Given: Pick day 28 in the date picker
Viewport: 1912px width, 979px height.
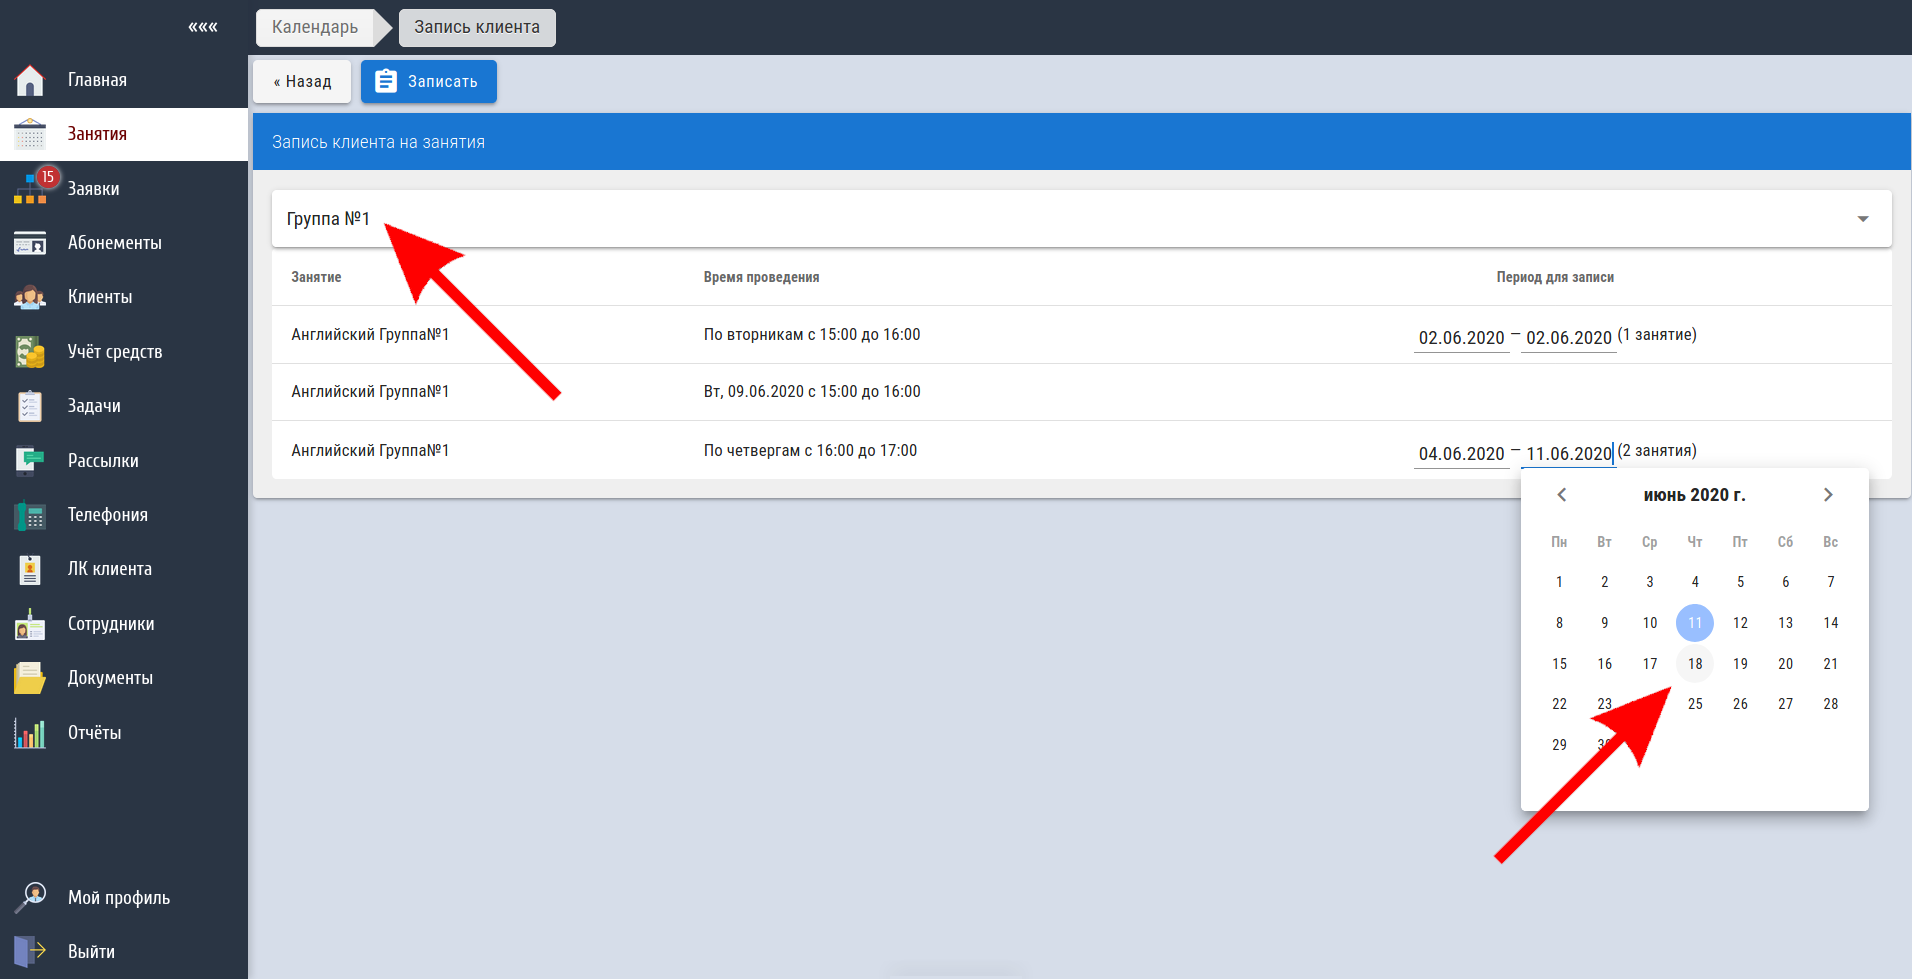Looking at the screenshot, I should click(x=1831, y=704).
